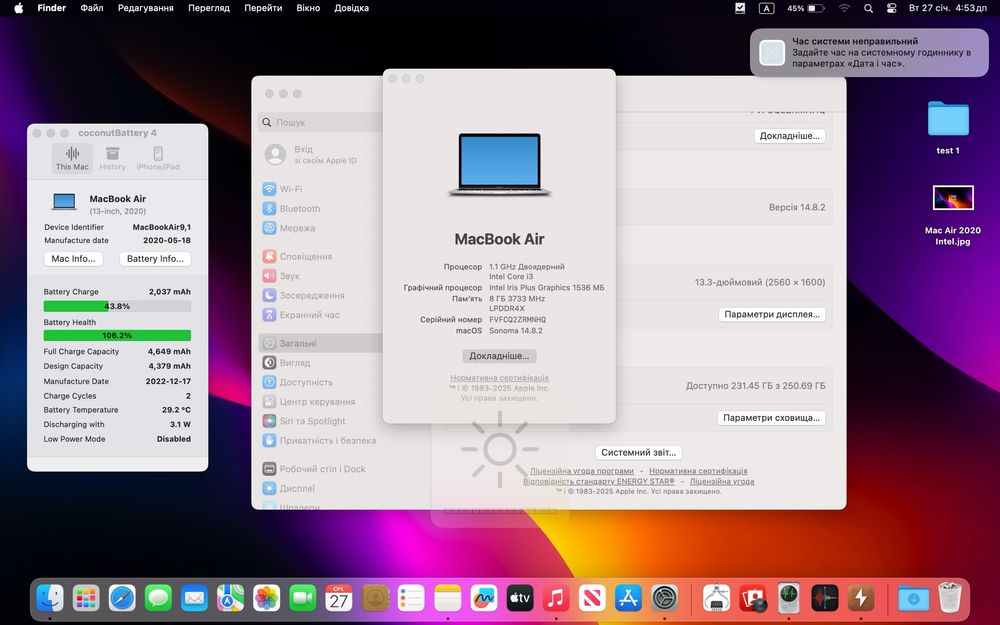Click the Battery Charge 43.8% bar
This screenshot has height=625, width=1000.
117,306
